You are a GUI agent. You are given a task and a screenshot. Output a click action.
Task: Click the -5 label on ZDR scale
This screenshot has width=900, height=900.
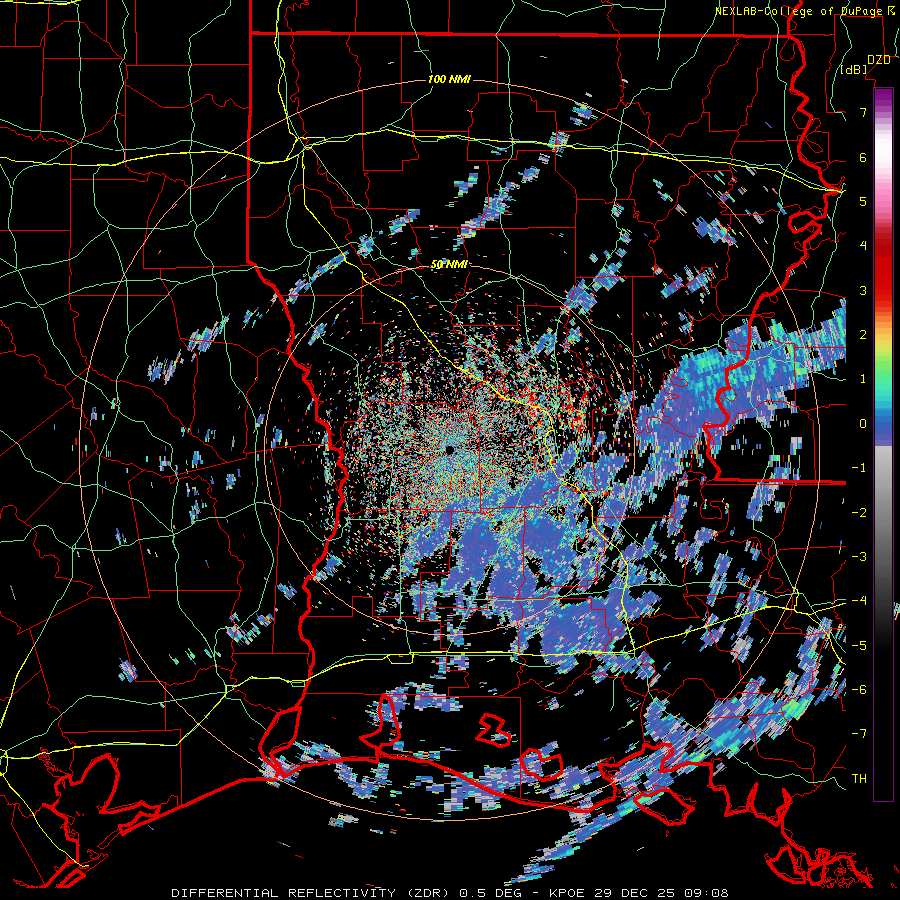pos(859,645)
